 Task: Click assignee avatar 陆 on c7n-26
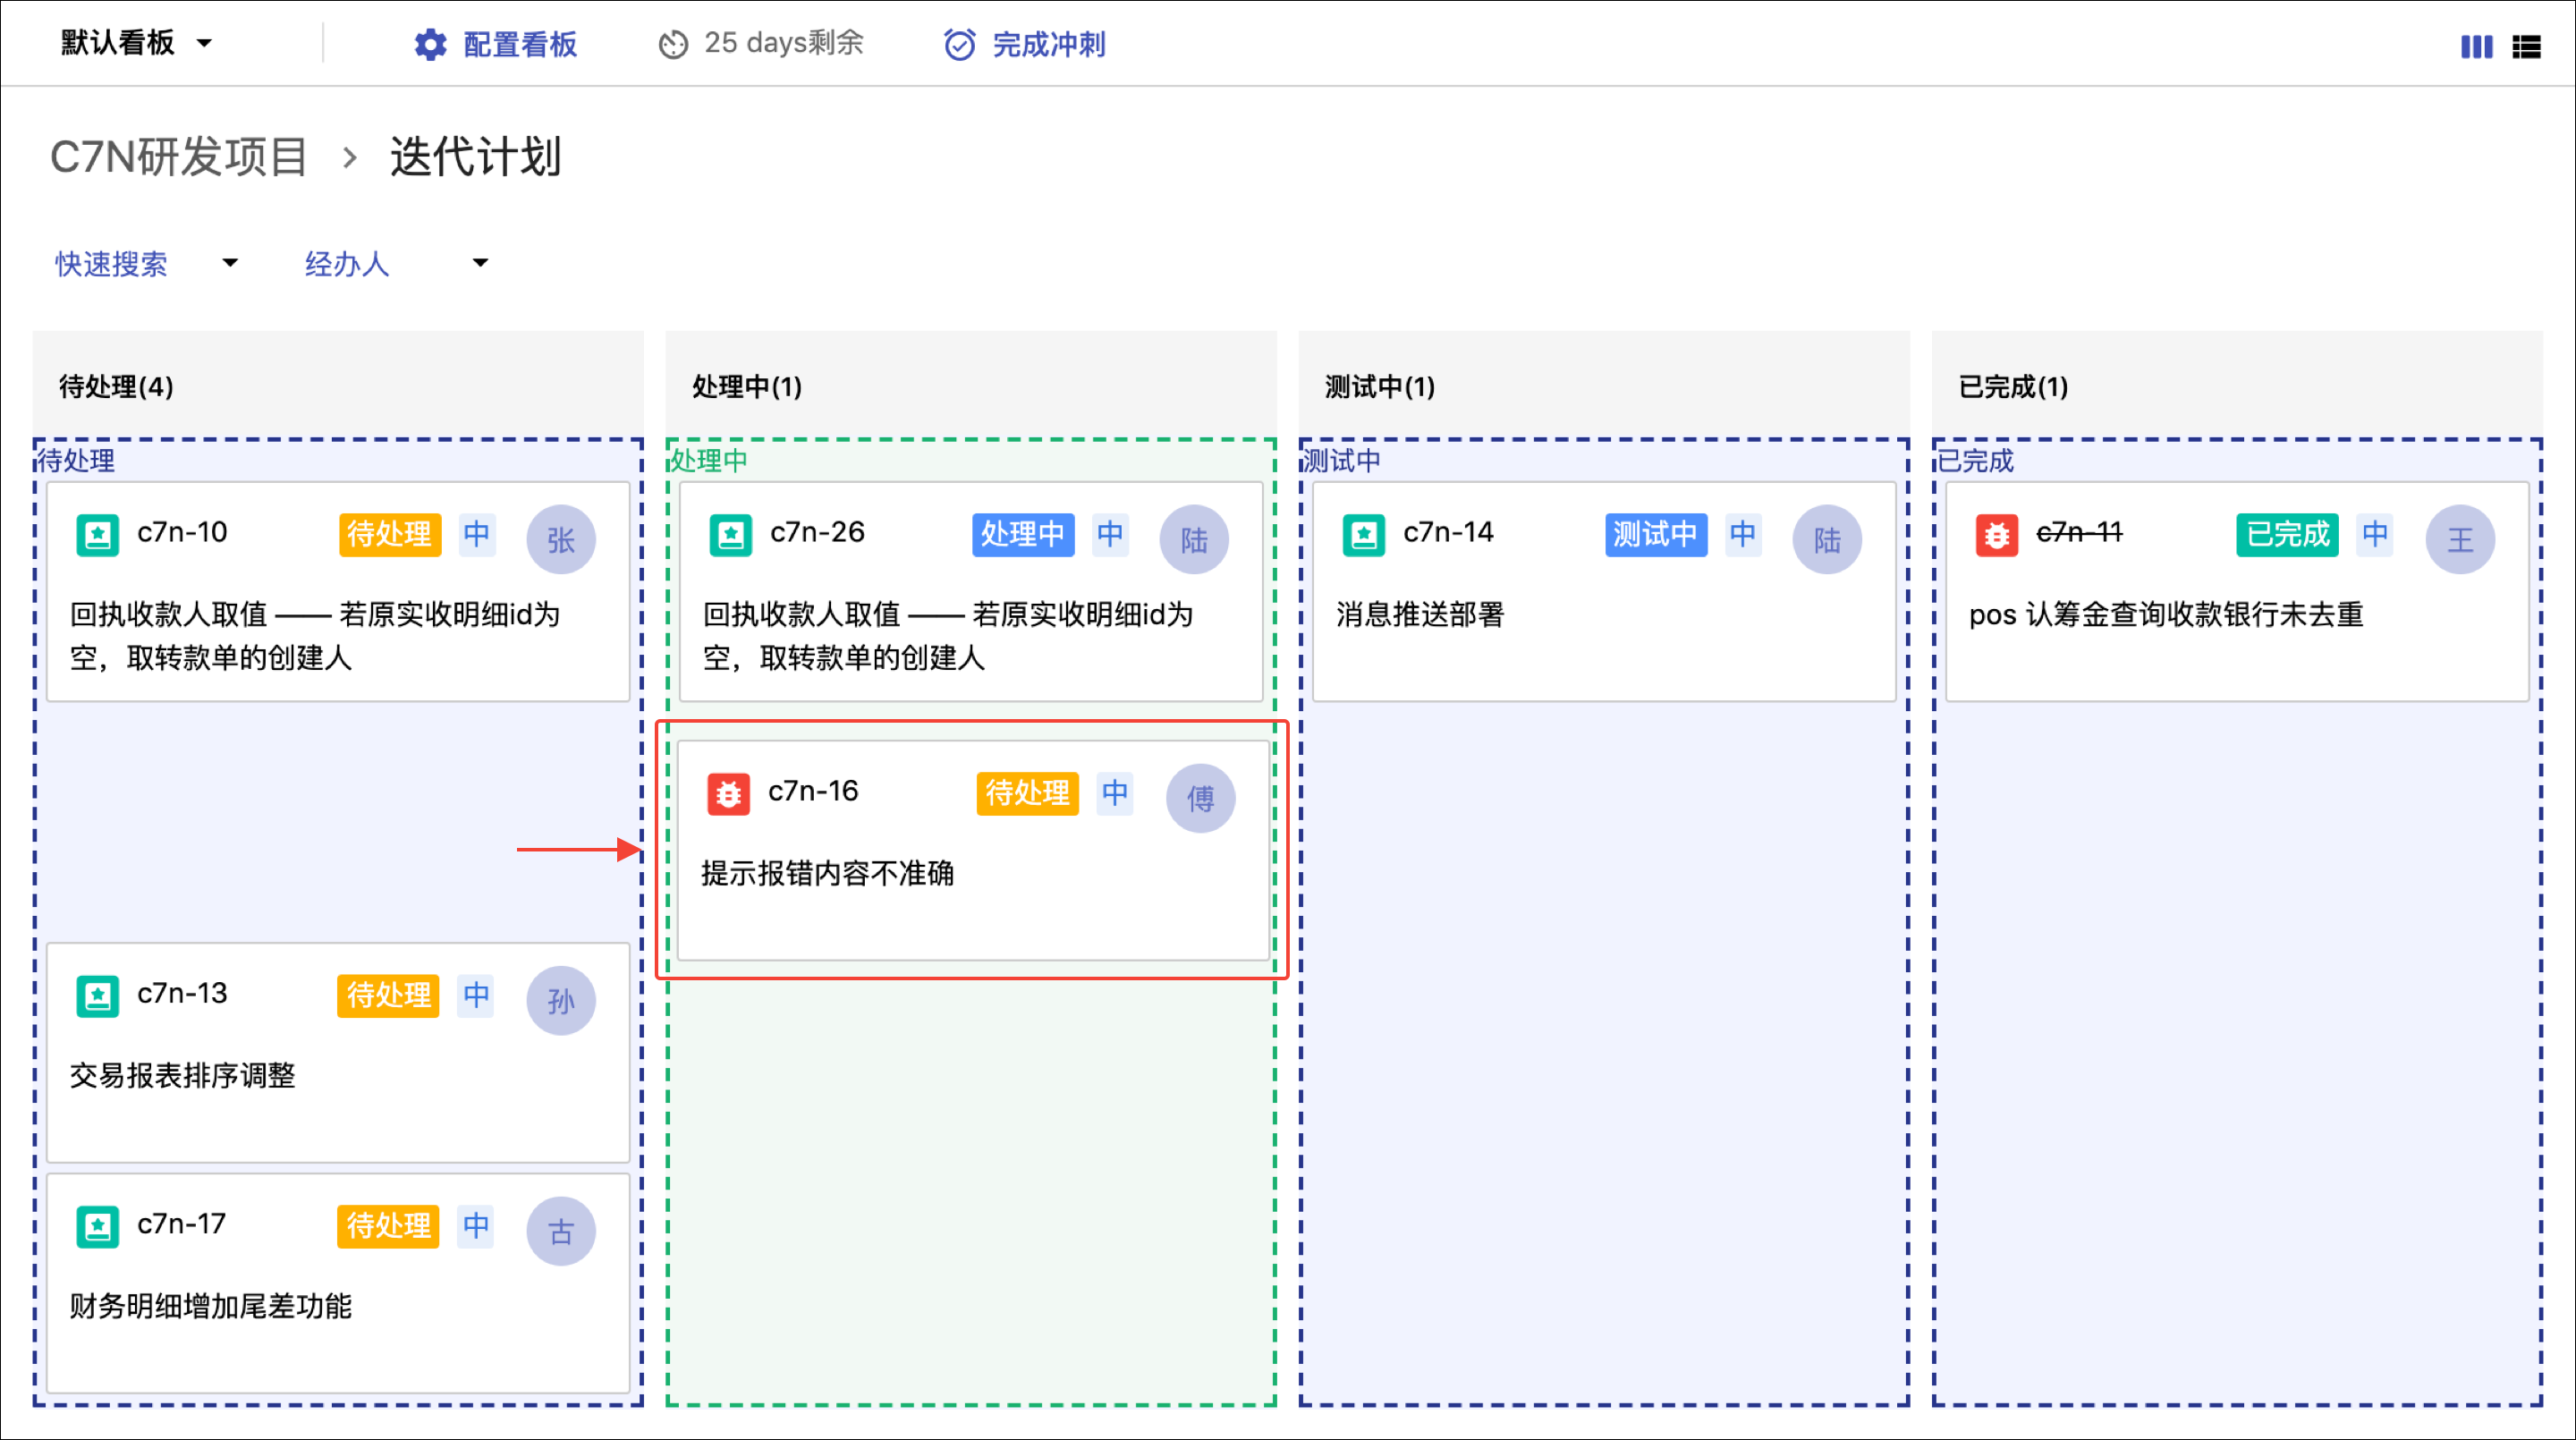[x=1194, y=539]
